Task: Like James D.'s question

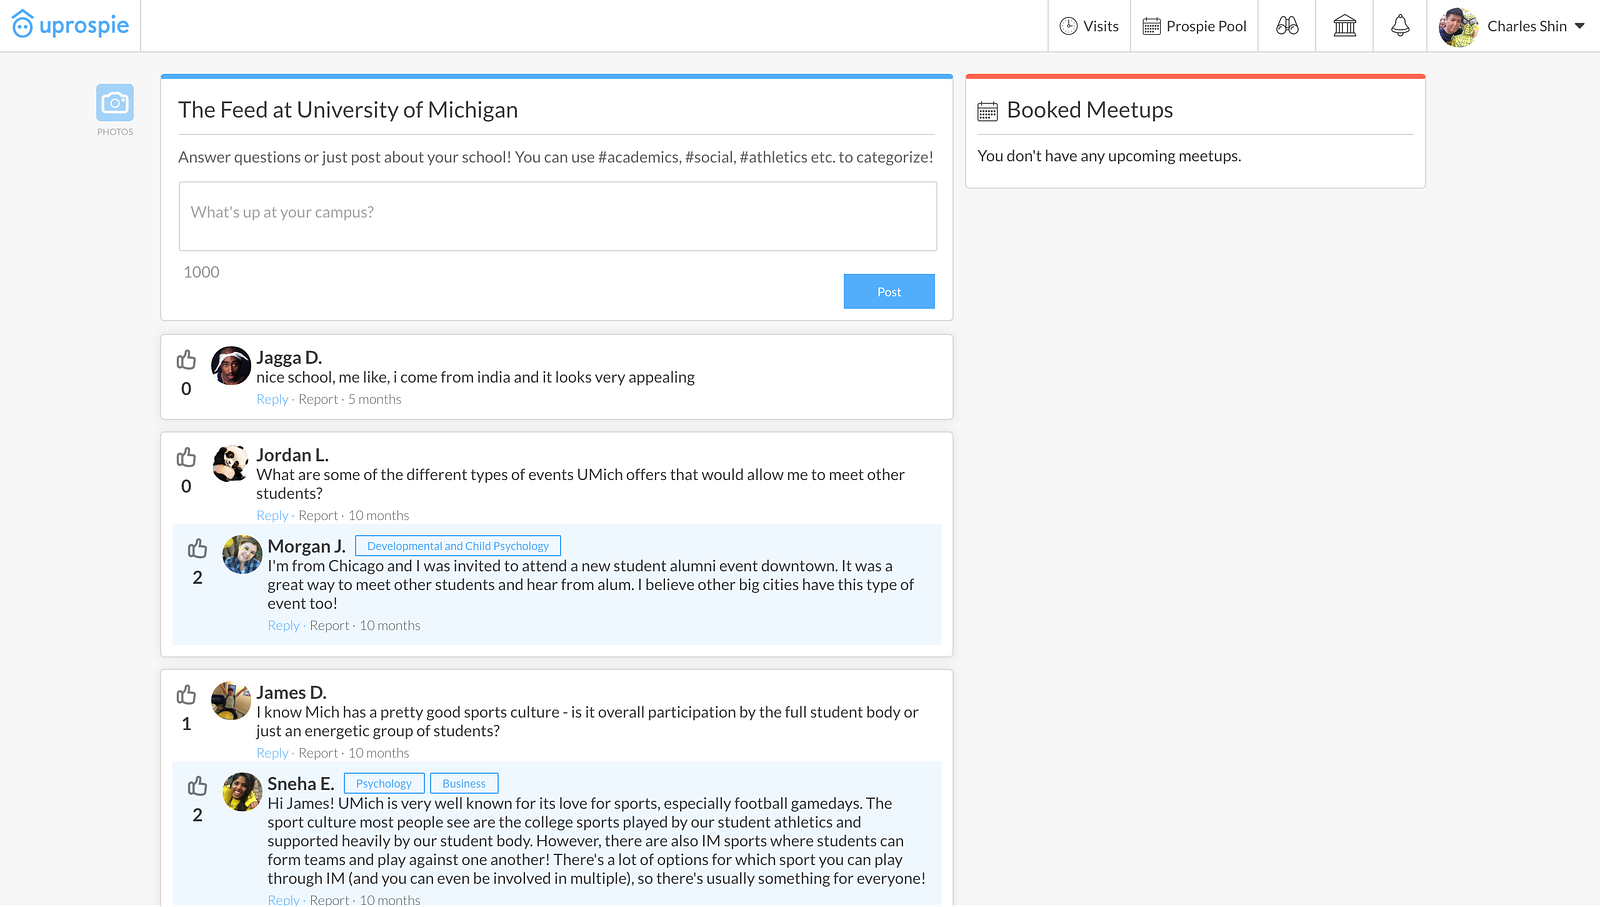Action: 186,695
